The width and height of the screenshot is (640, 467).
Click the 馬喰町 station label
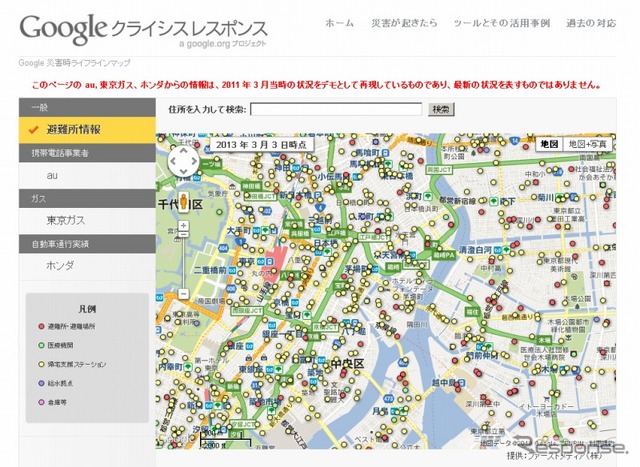pos(368,153)
